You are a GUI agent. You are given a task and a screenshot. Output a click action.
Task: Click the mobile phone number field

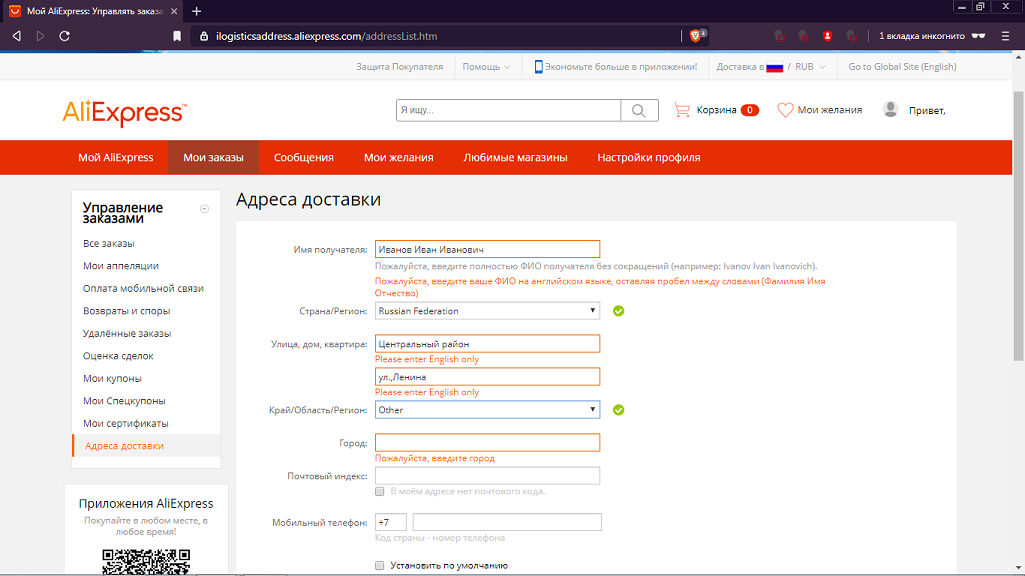click(507, 522)
